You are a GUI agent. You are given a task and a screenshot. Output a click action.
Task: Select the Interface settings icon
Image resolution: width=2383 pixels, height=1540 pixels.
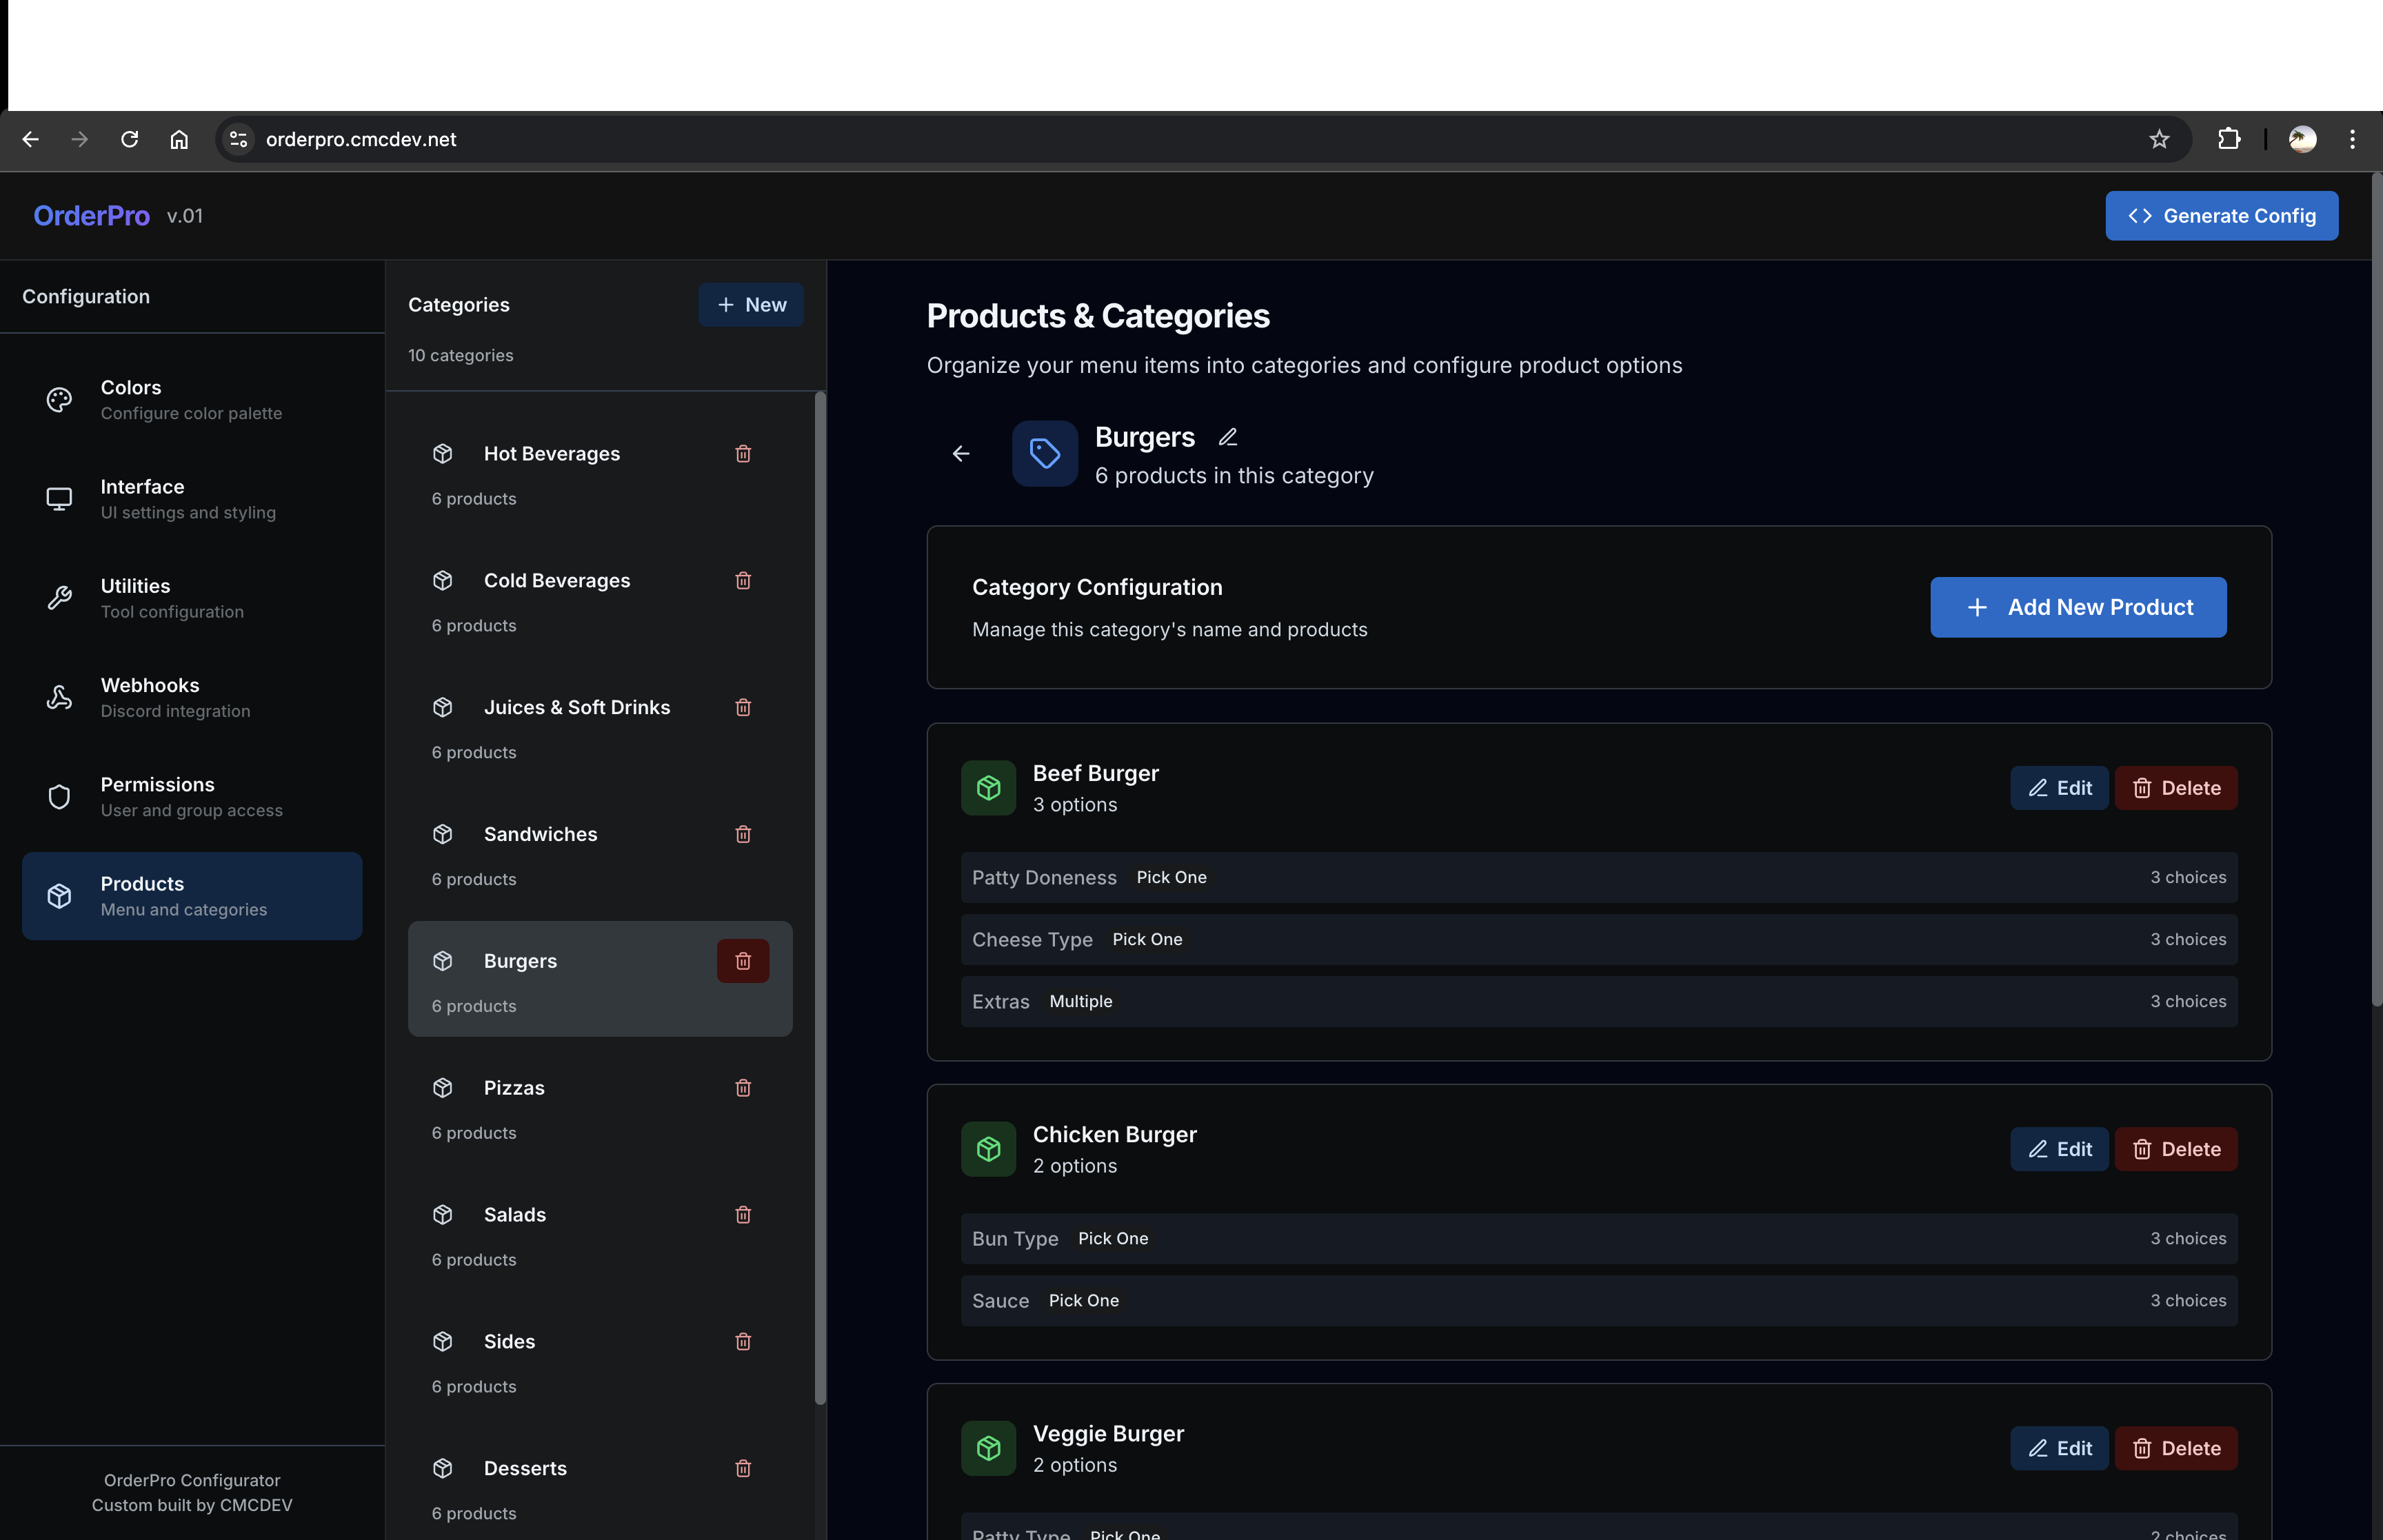[58, 498]
